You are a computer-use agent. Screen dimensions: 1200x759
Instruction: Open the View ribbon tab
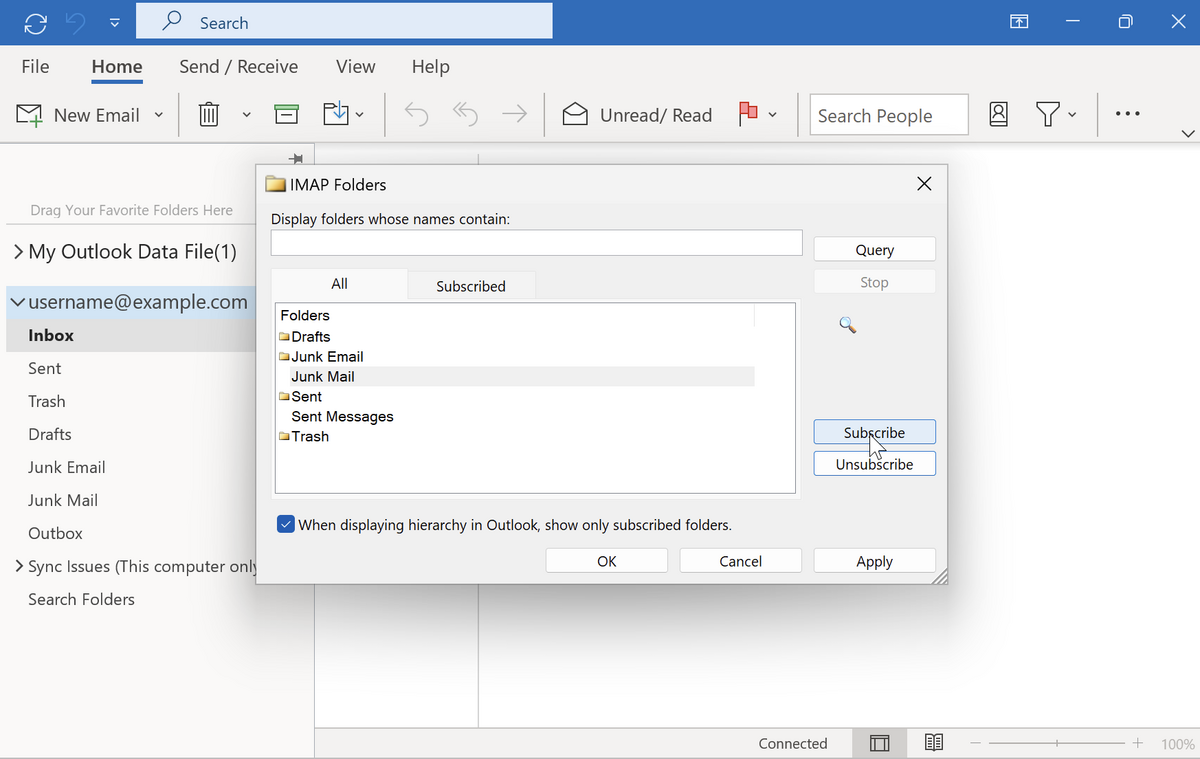[356, 66]
